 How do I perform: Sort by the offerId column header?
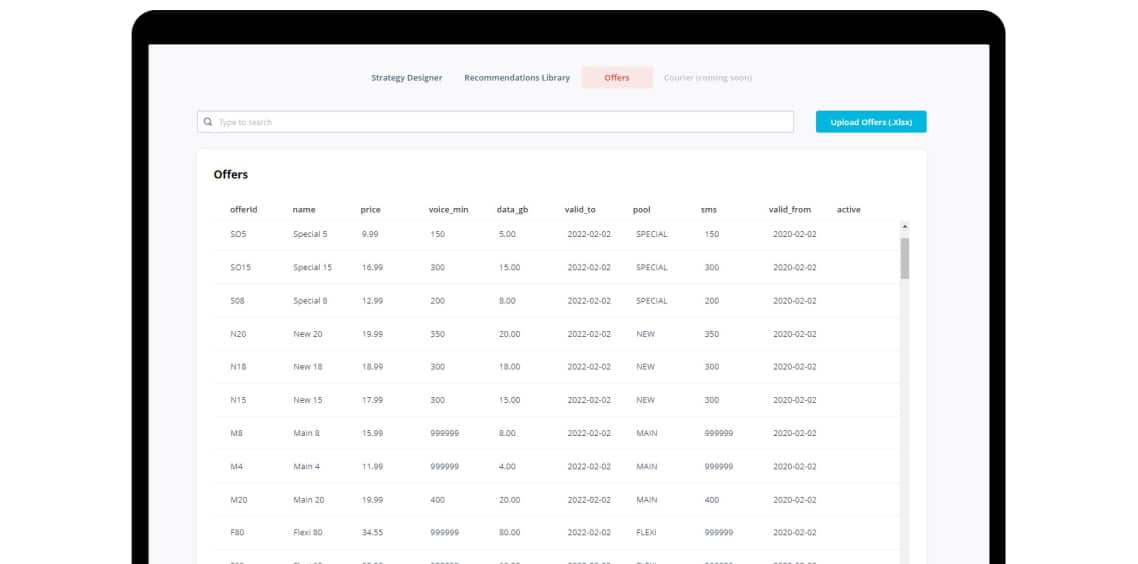click(244, 210)
